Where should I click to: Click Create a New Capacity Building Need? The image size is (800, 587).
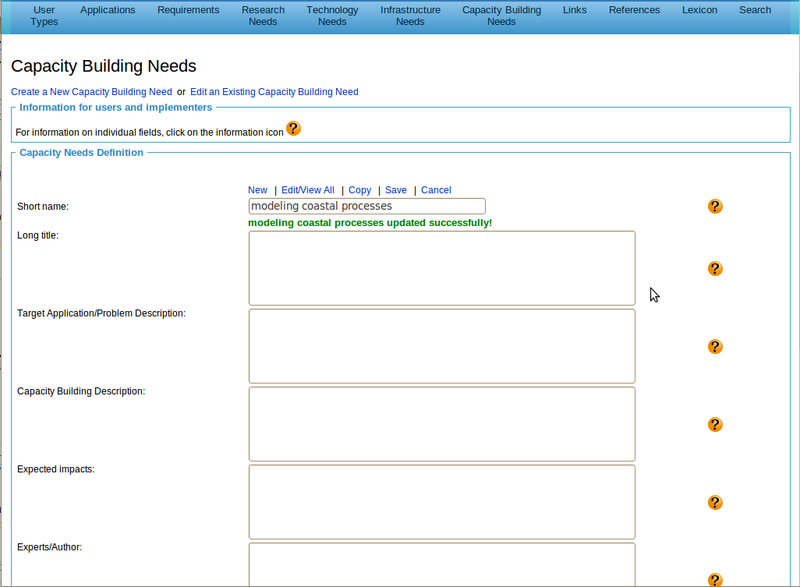pos(91,92)
